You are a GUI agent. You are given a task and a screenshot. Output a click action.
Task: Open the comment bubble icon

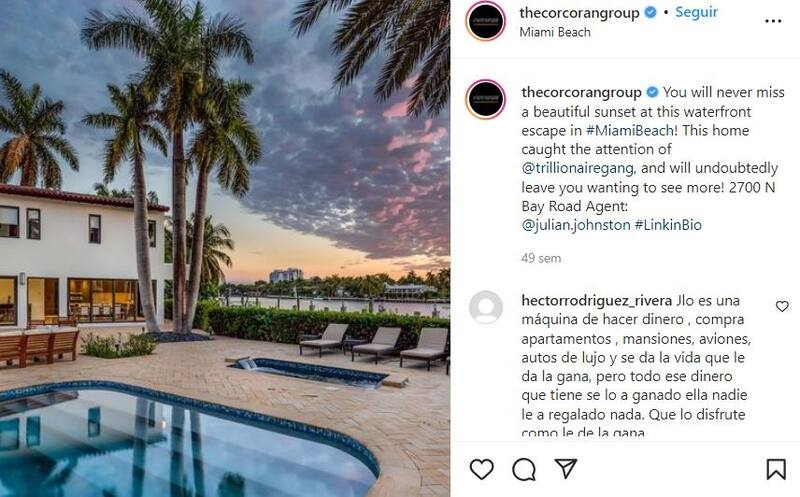[x=523, y=469]
